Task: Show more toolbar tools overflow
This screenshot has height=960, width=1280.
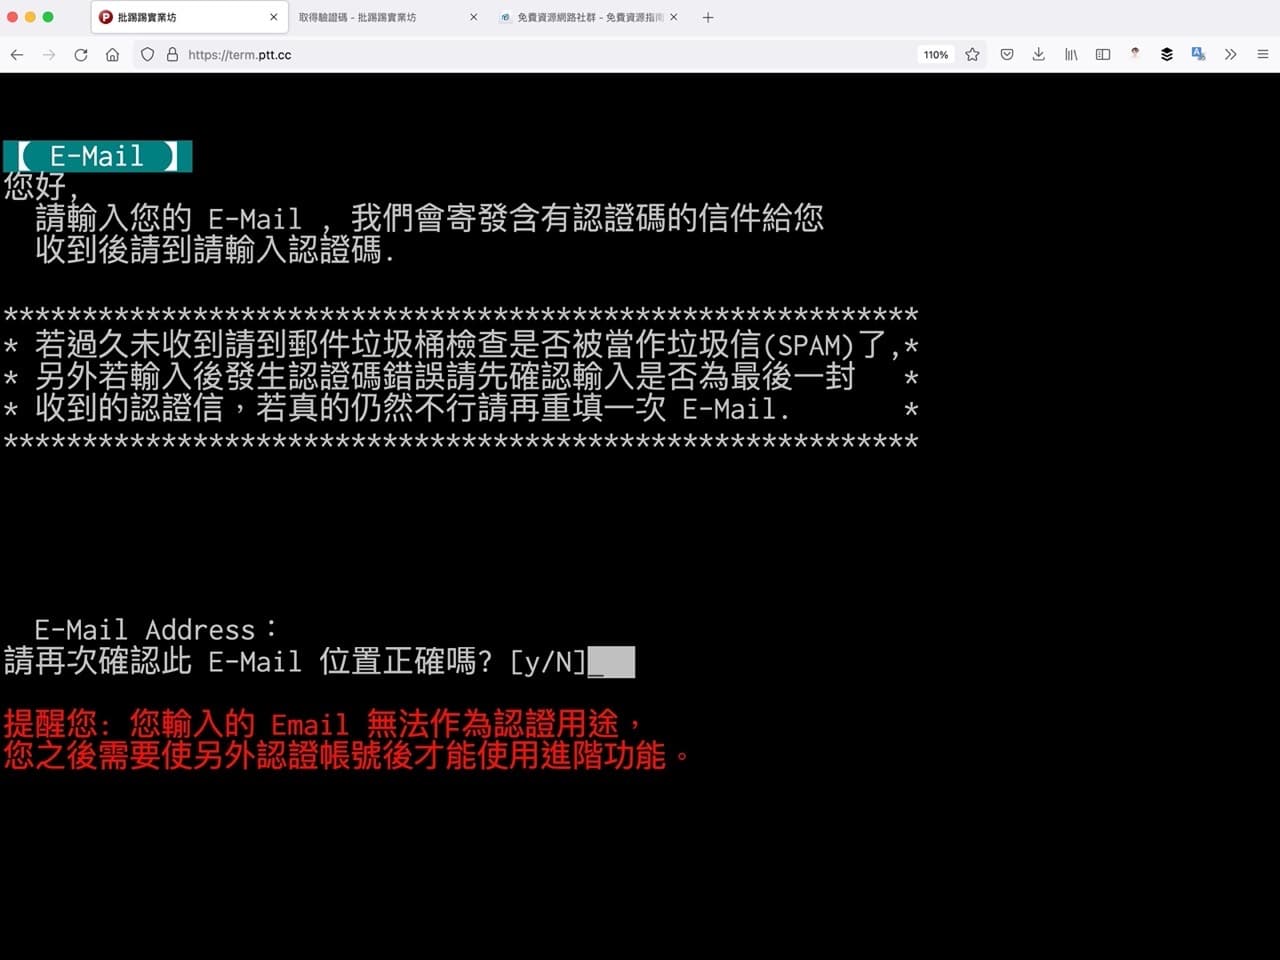Action: (1231, 55)
